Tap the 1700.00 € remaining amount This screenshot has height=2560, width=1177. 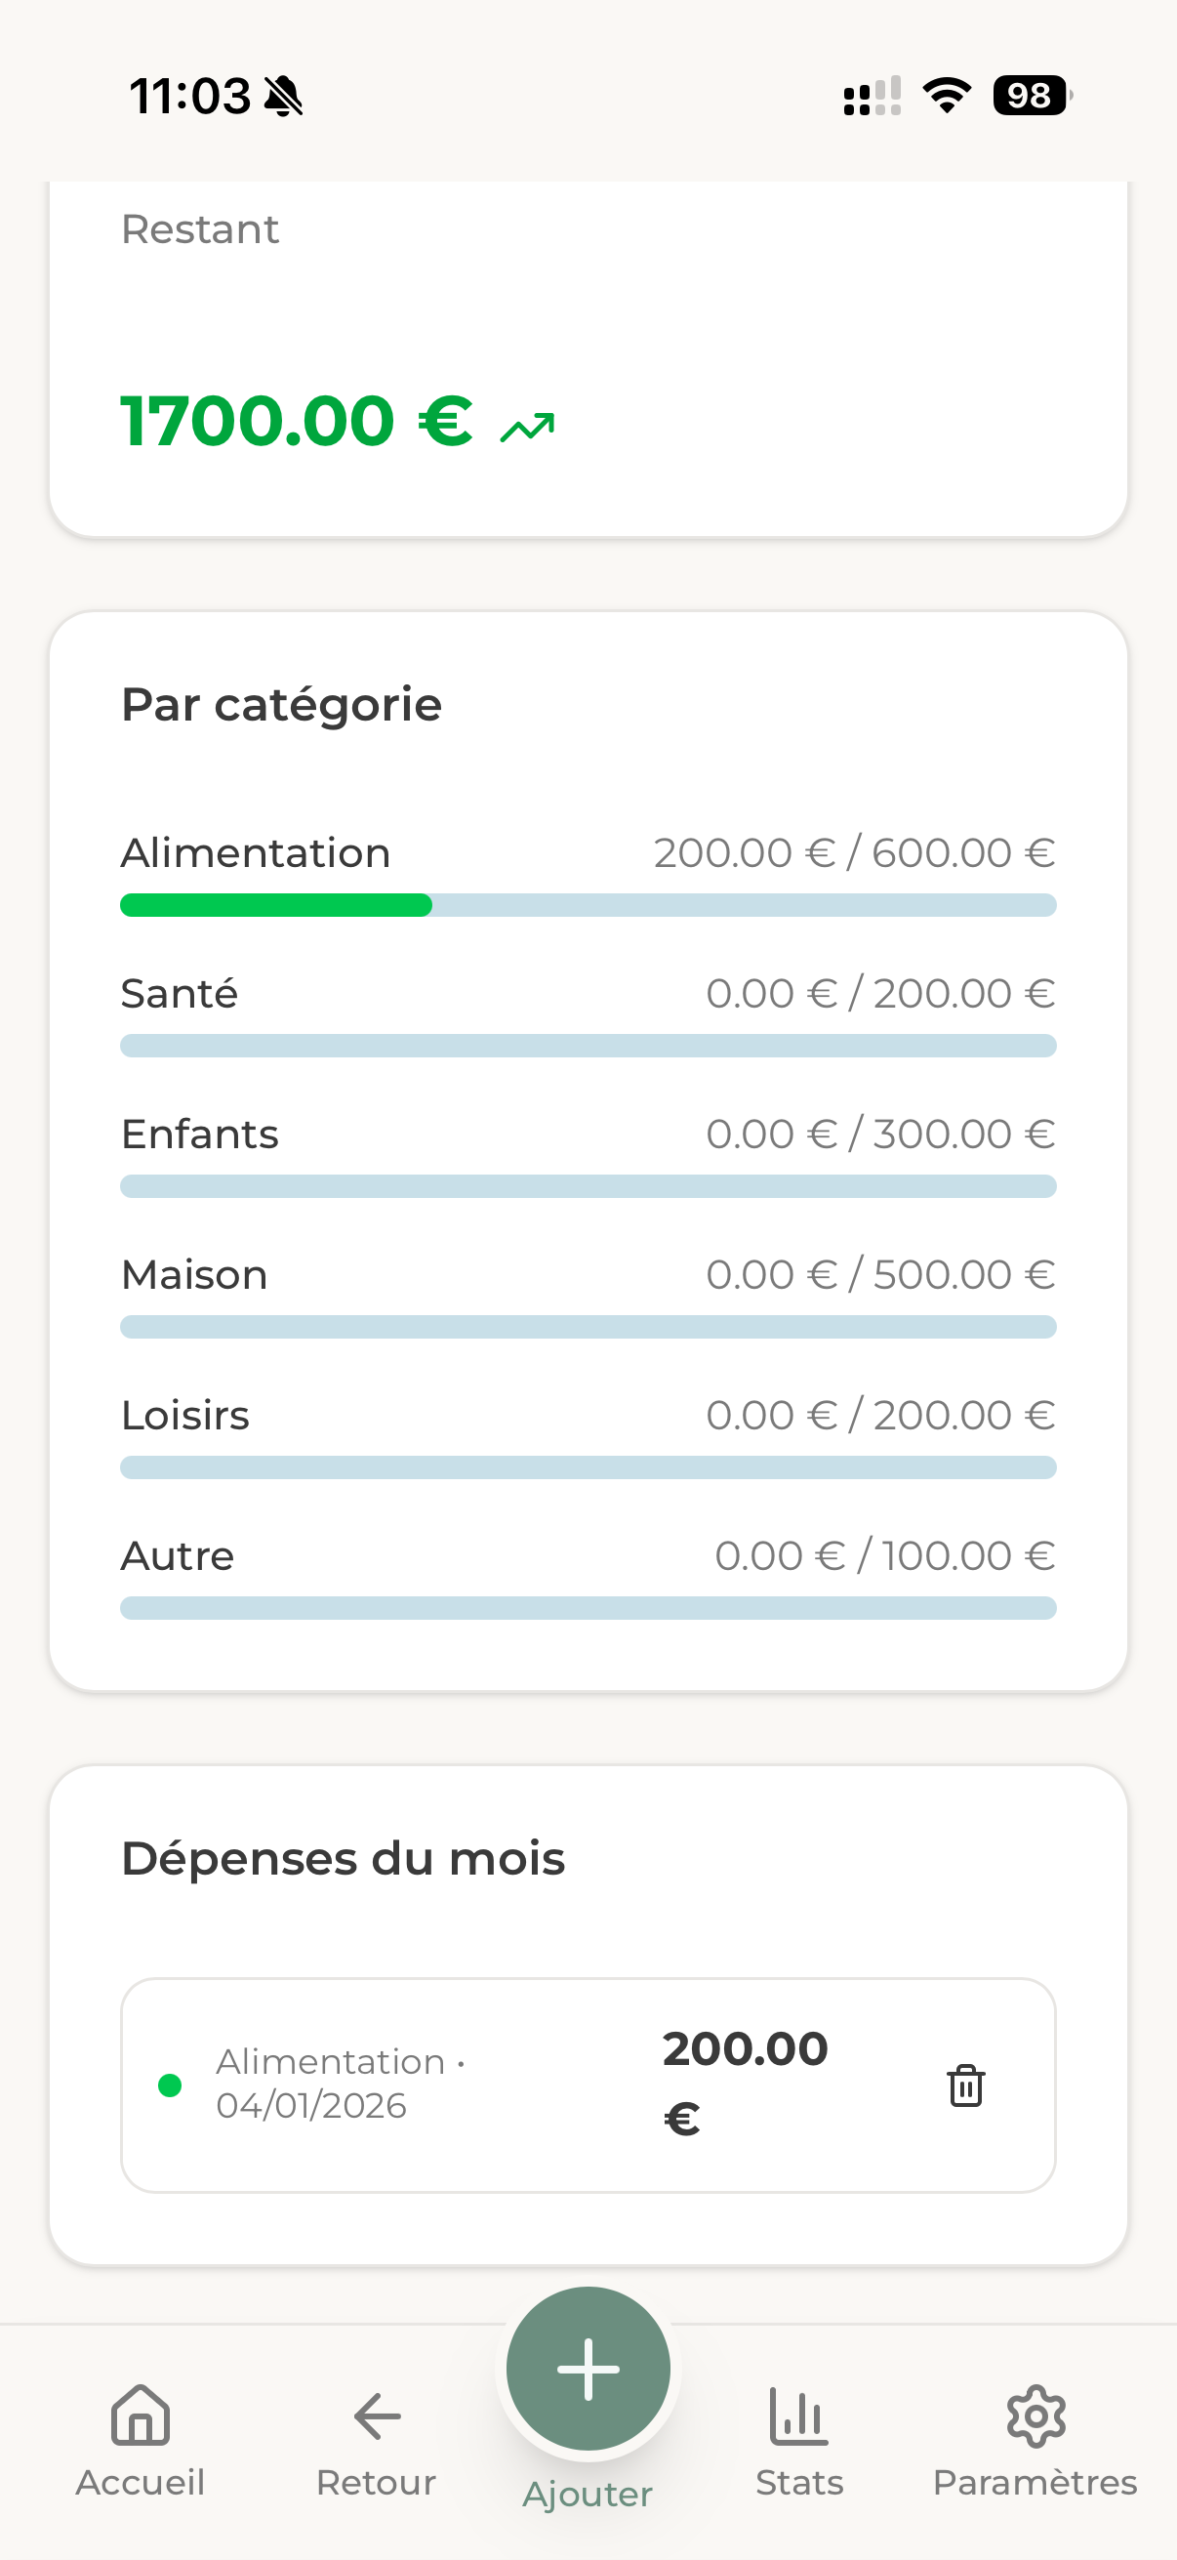pos(296,421)
